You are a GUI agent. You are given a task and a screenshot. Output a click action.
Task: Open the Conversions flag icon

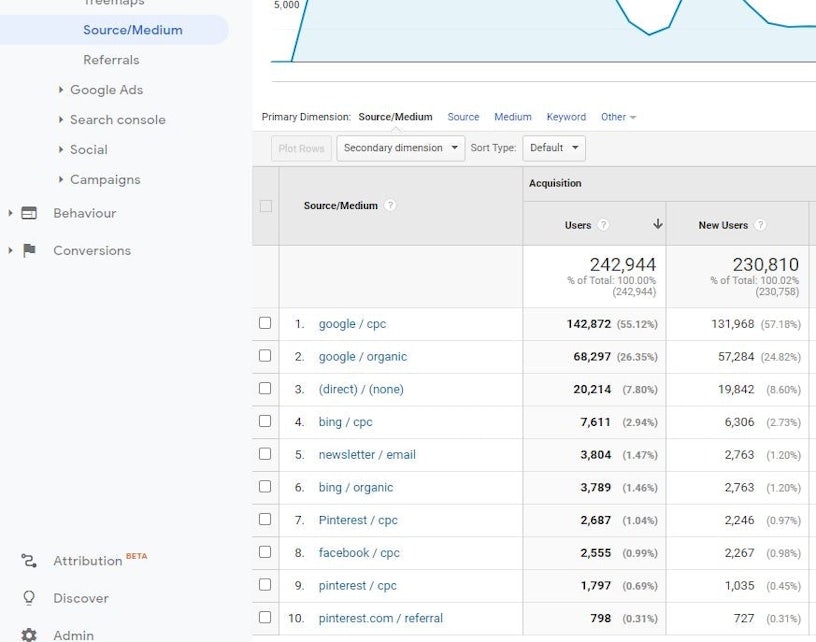tap(29, 251)
